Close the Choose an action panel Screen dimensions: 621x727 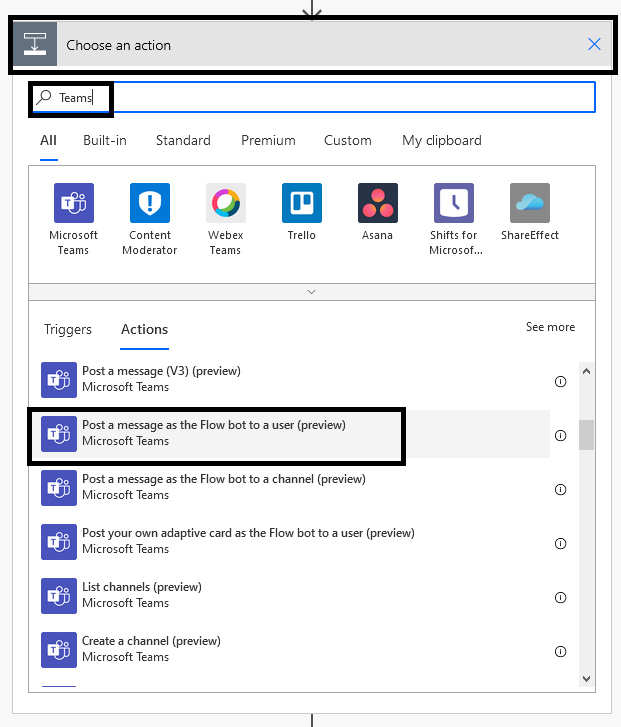(594, 45)
